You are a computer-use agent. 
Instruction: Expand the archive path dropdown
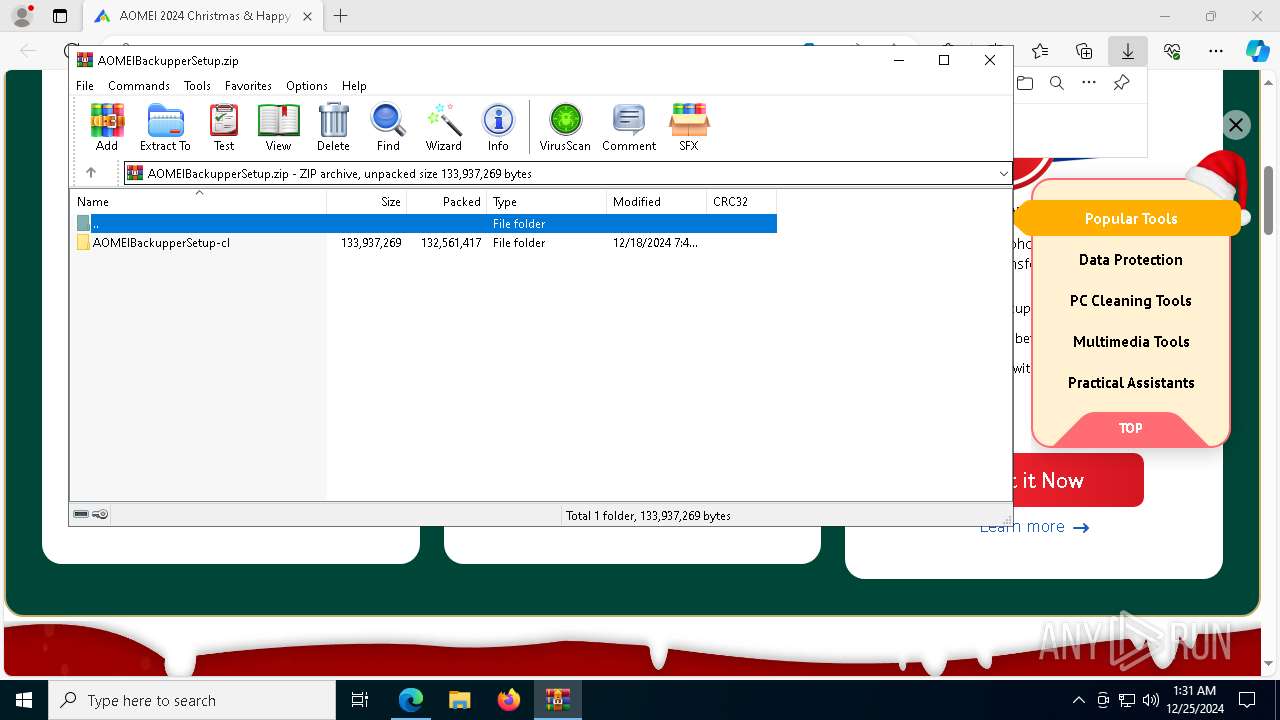[x=1003, y=173]
